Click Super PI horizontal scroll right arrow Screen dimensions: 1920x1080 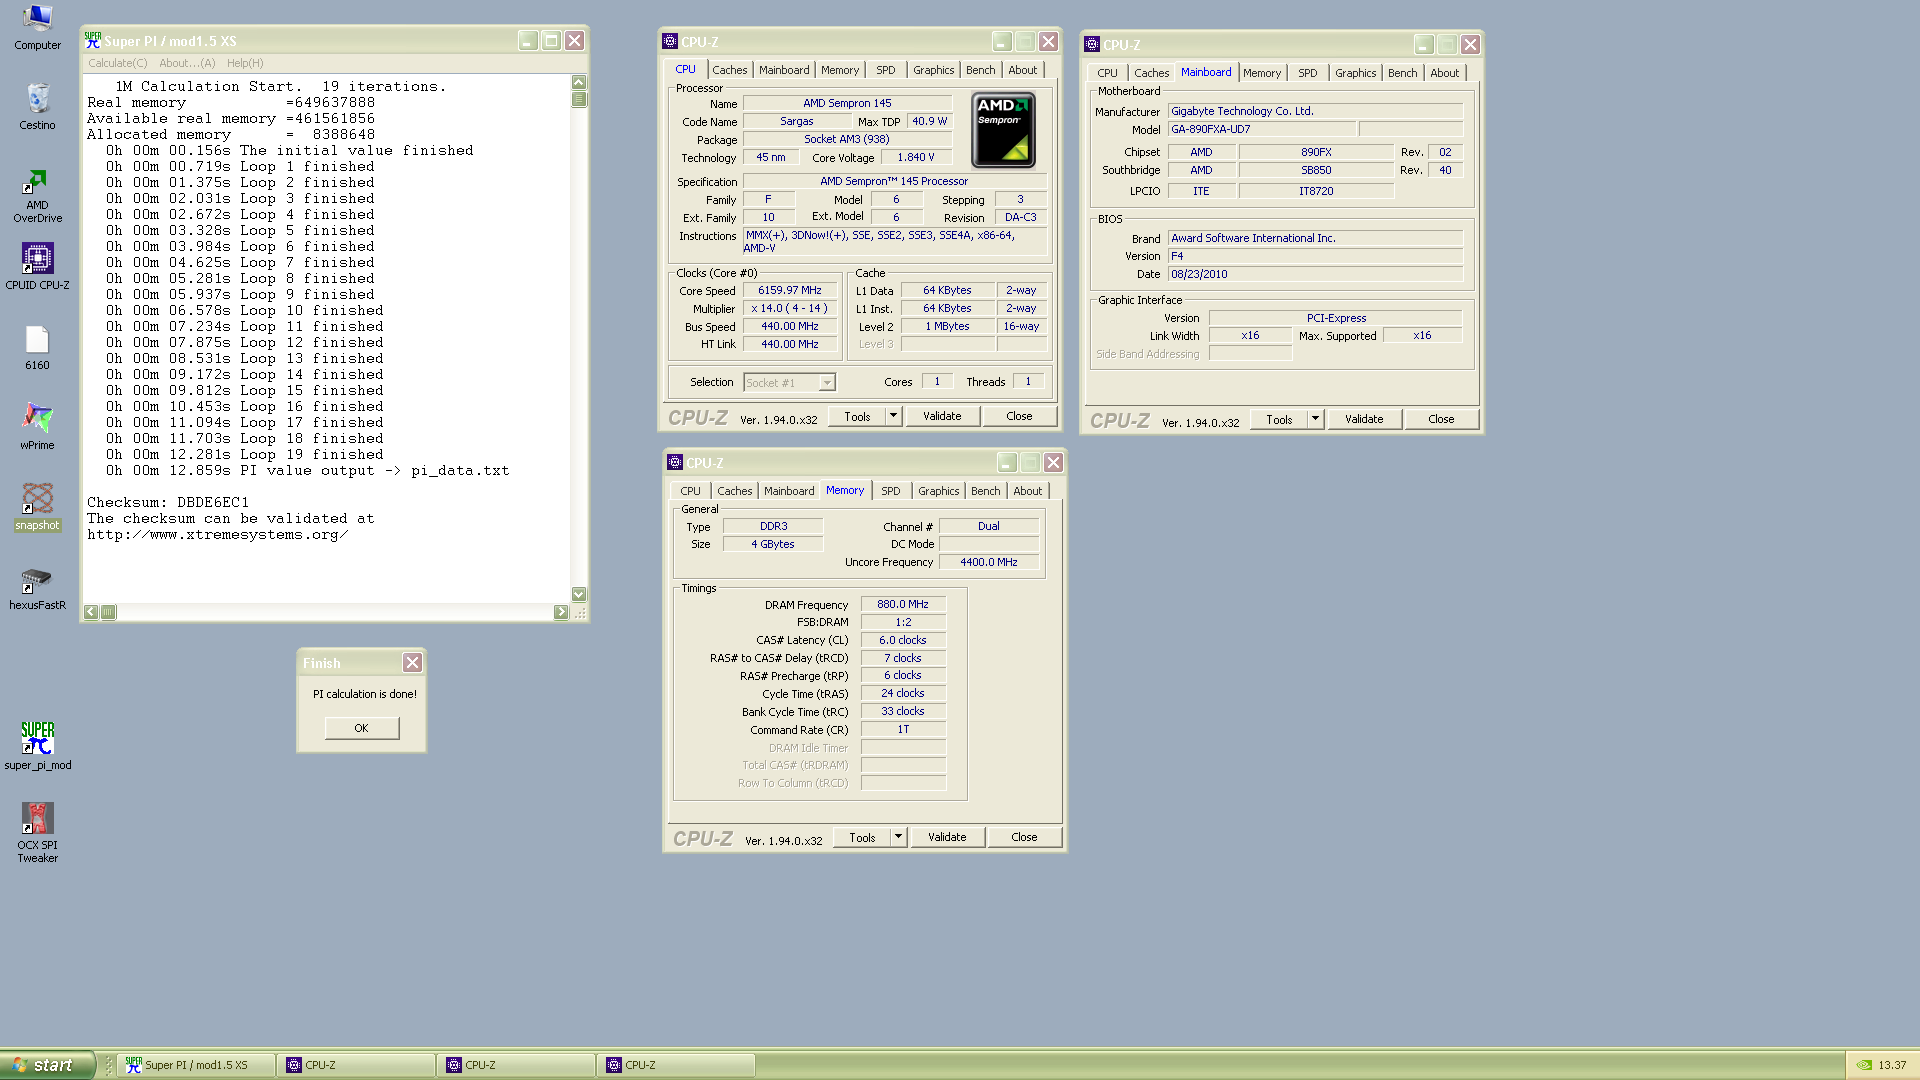561,612
